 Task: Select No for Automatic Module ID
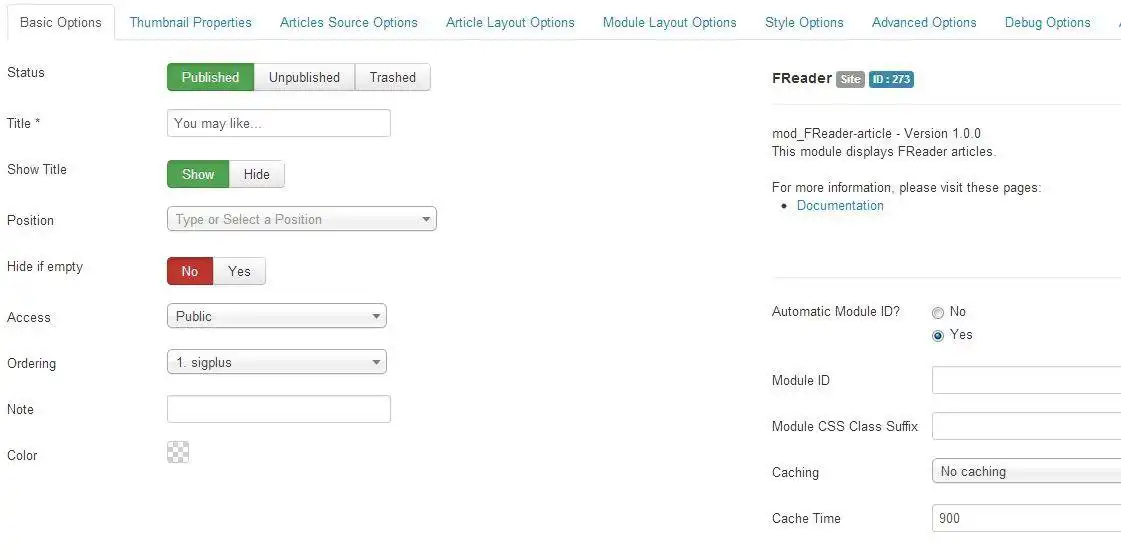pyautogui.click(x=938, y=313)
